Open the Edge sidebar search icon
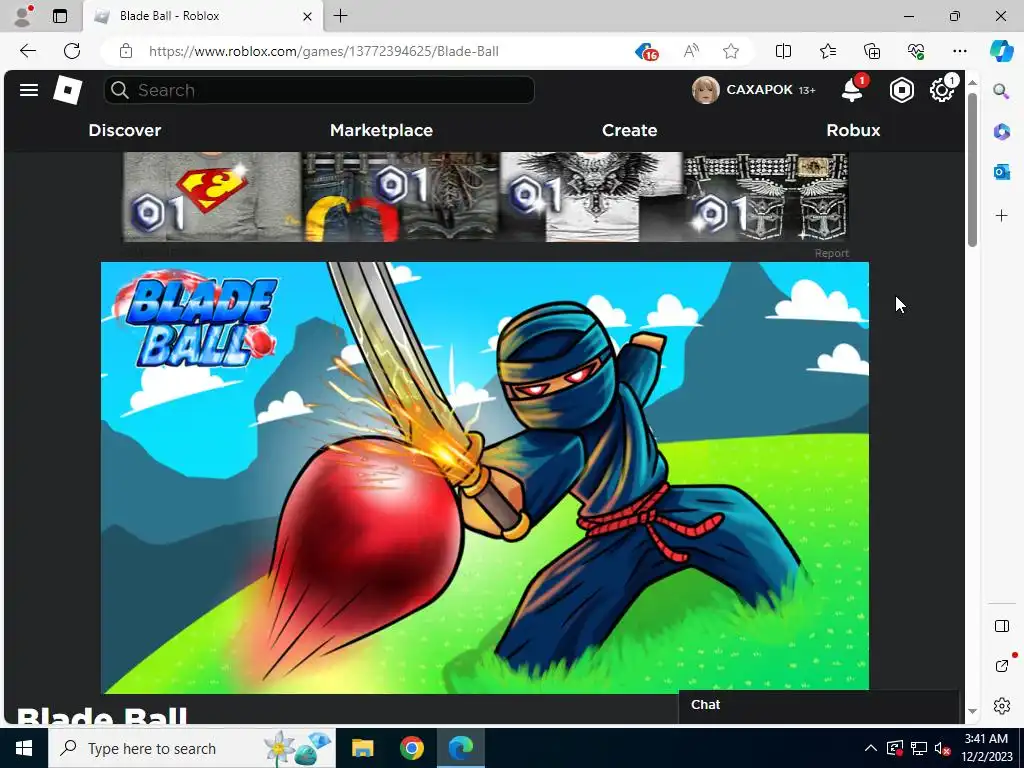 coord(1001,91)
